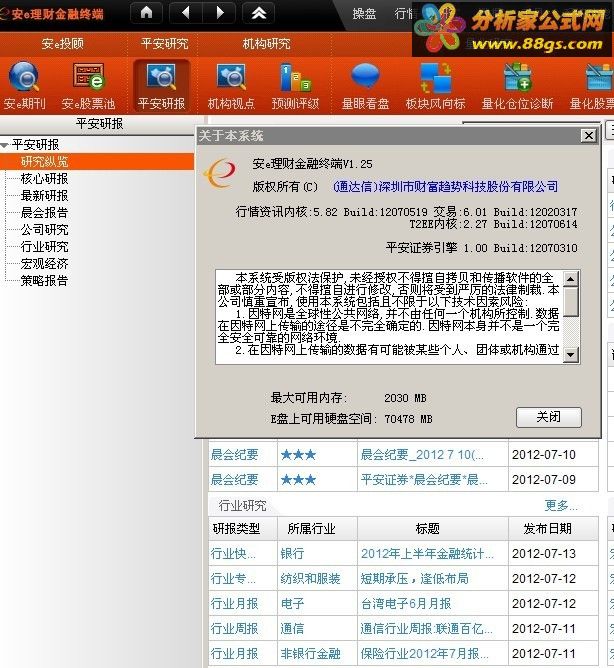
Task: Click the 2030 MB memory value
Action: click(405, 398)
